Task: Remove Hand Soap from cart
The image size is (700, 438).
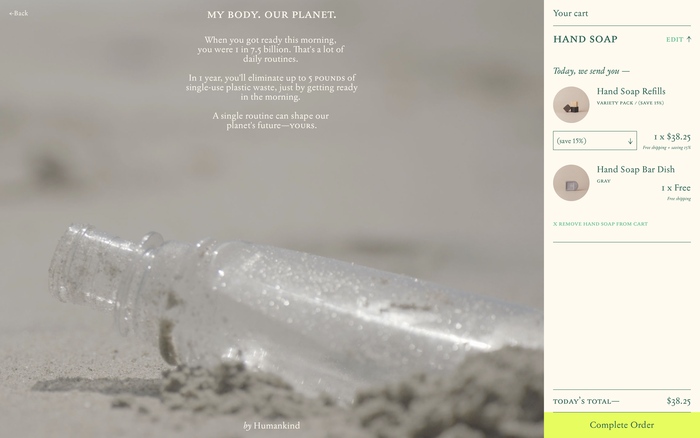Action: (x=600, y=224)
